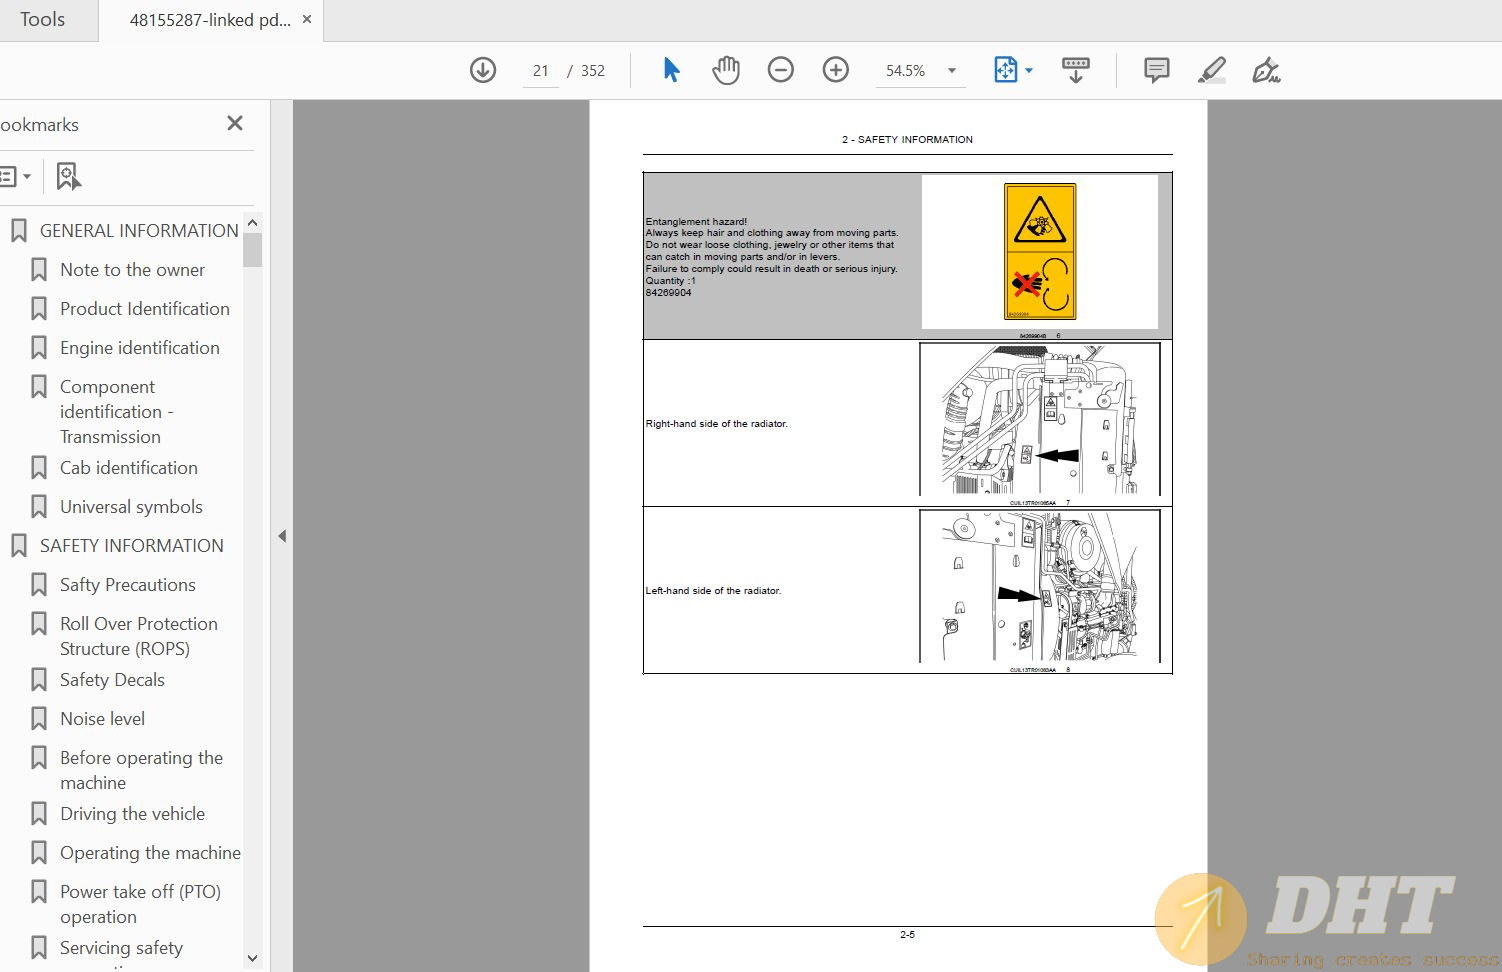Click the page number input field

[x=541, y=71]
